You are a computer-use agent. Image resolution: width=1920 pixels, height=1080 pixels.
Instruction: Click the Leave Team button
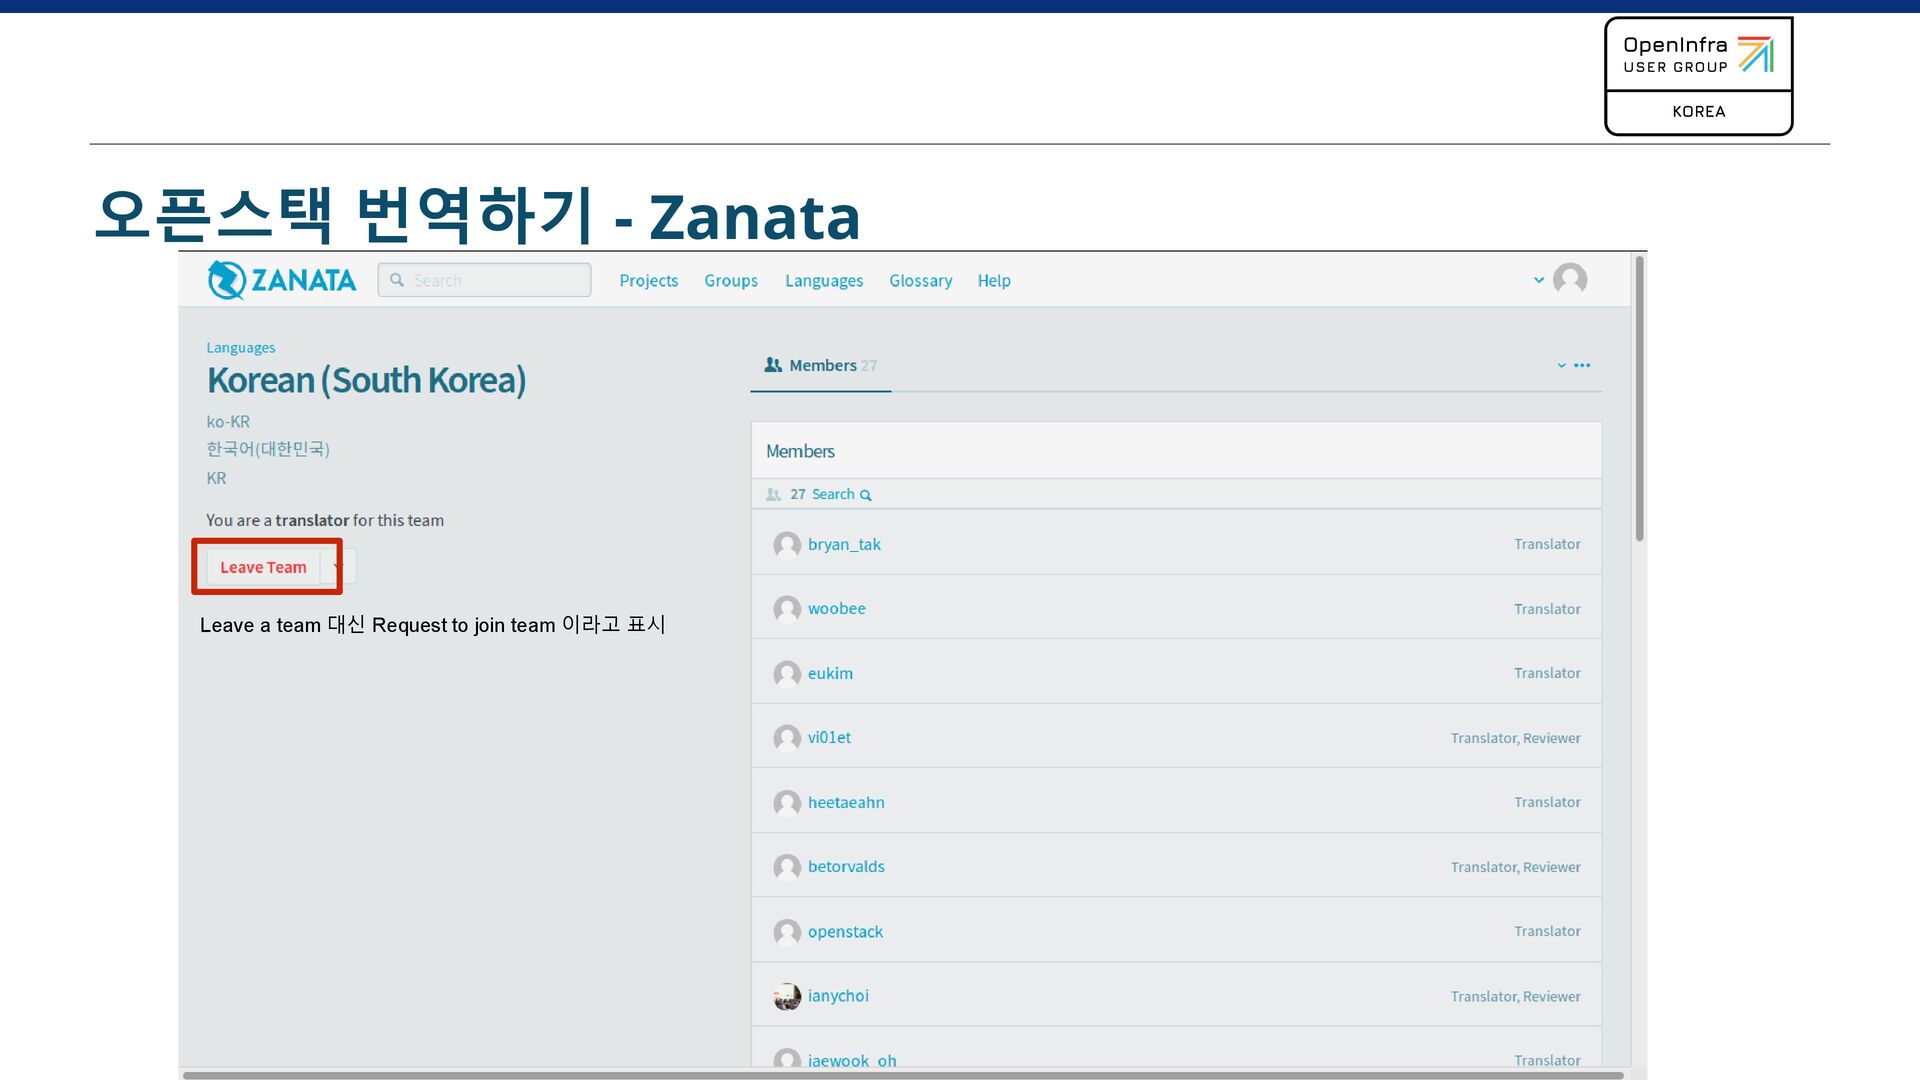coord(263,567)
